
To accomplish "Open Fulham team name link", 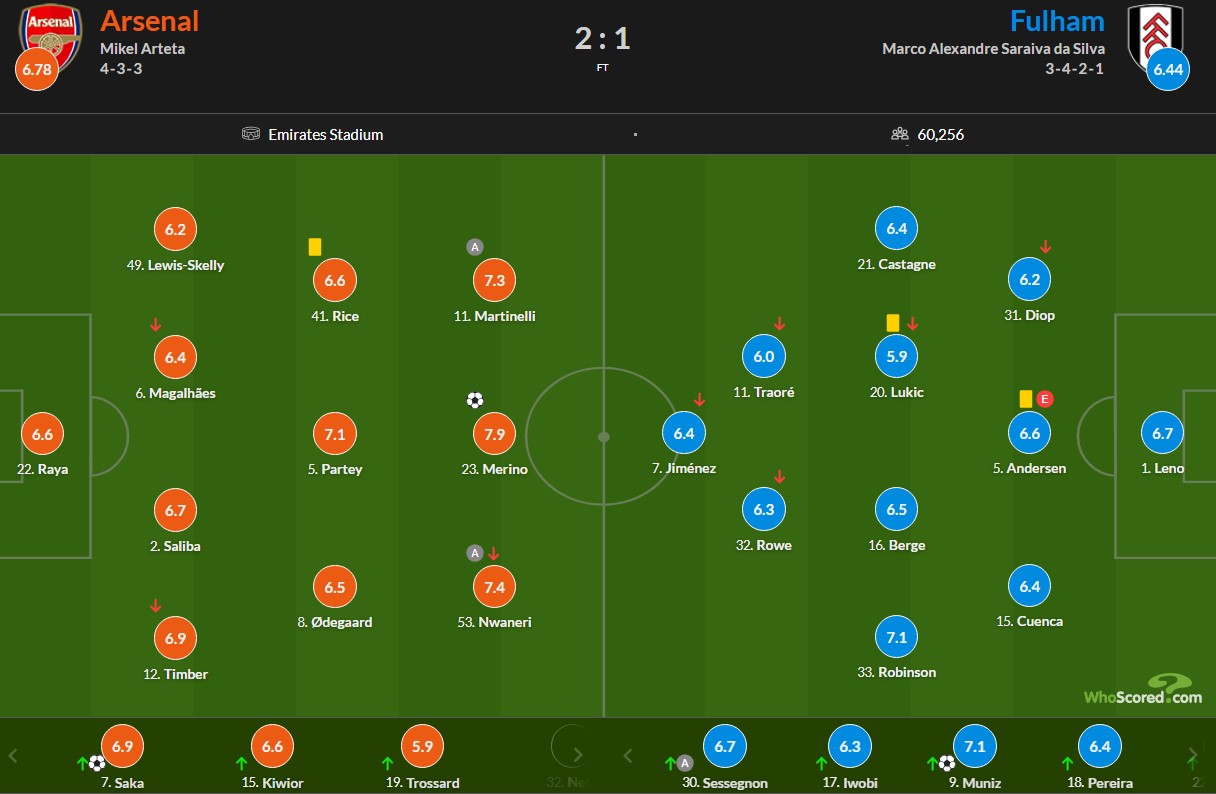I will coord(1057,21).
